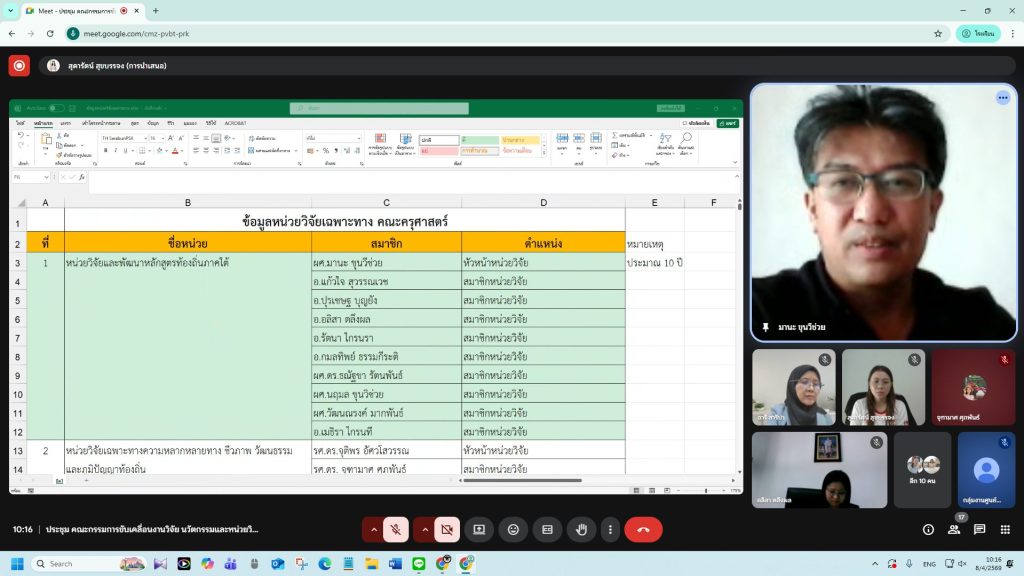Bookmark this page with star icon
The image size is (1024, 576).
coord(938,33)
